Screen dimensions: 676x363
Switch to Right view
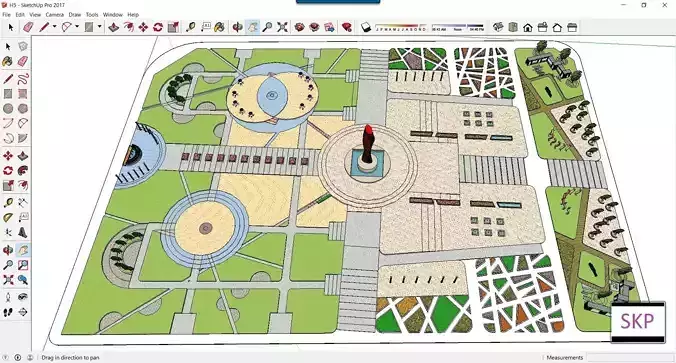(543, 27)
